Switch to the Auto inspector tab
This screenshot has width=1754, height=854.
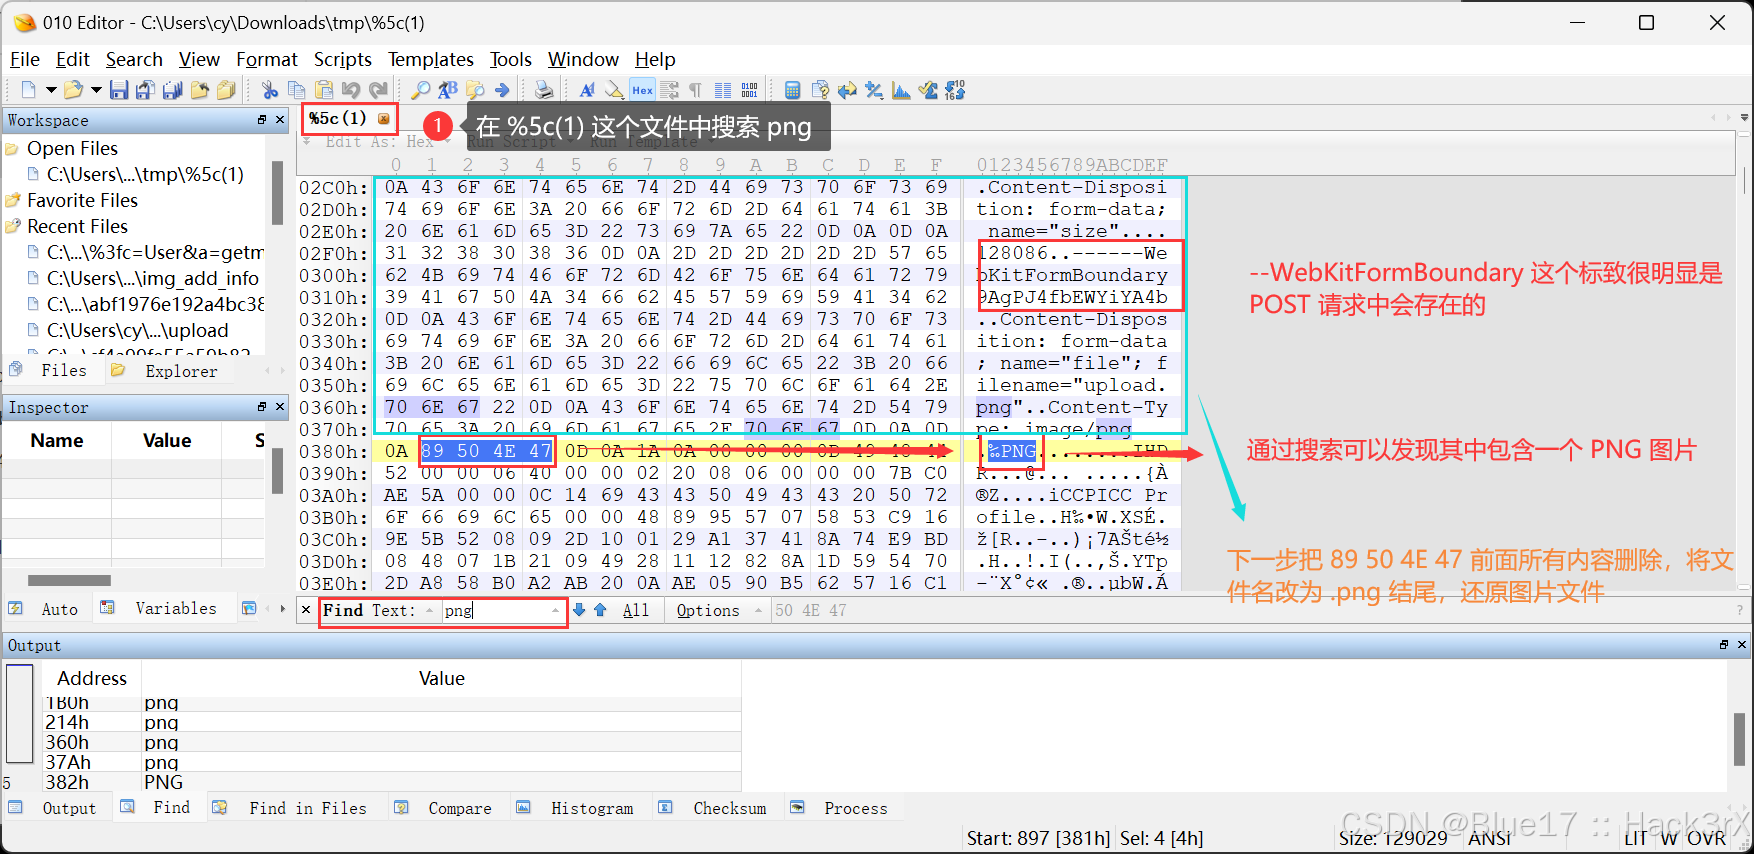[x=48, y=608]
